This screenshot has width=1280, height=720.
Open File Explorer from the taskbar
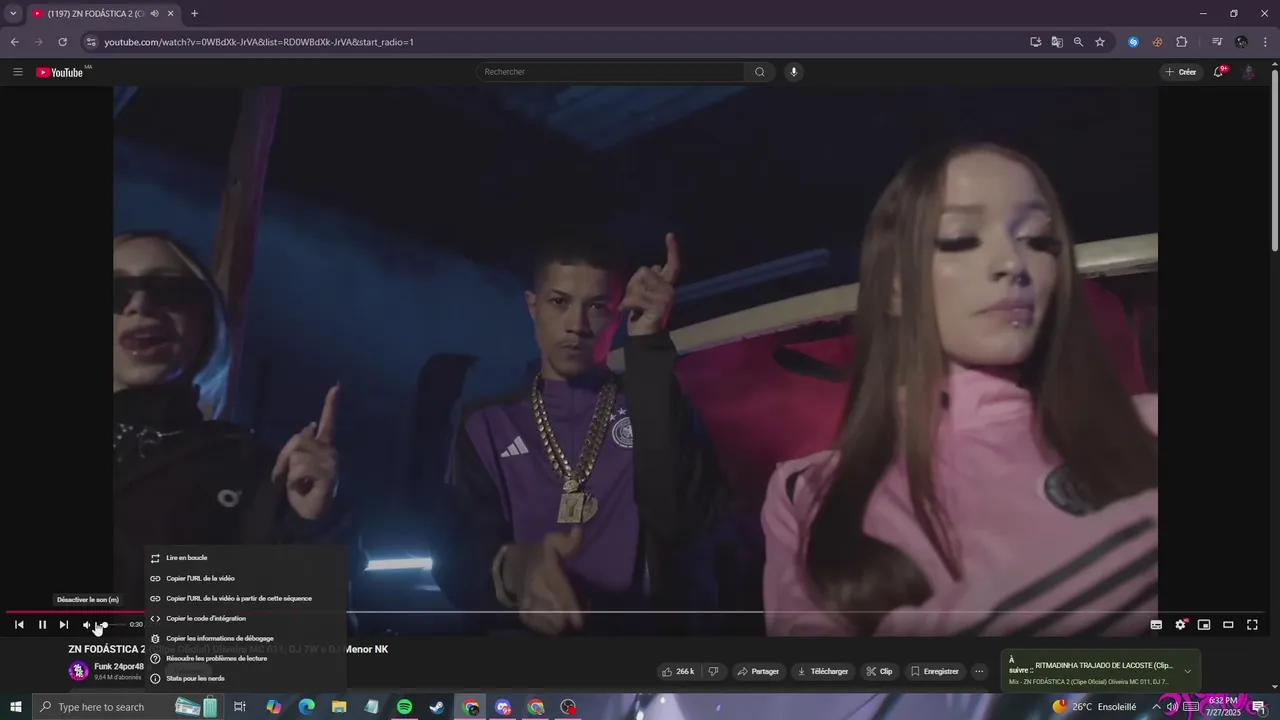(x=339, y=707)
